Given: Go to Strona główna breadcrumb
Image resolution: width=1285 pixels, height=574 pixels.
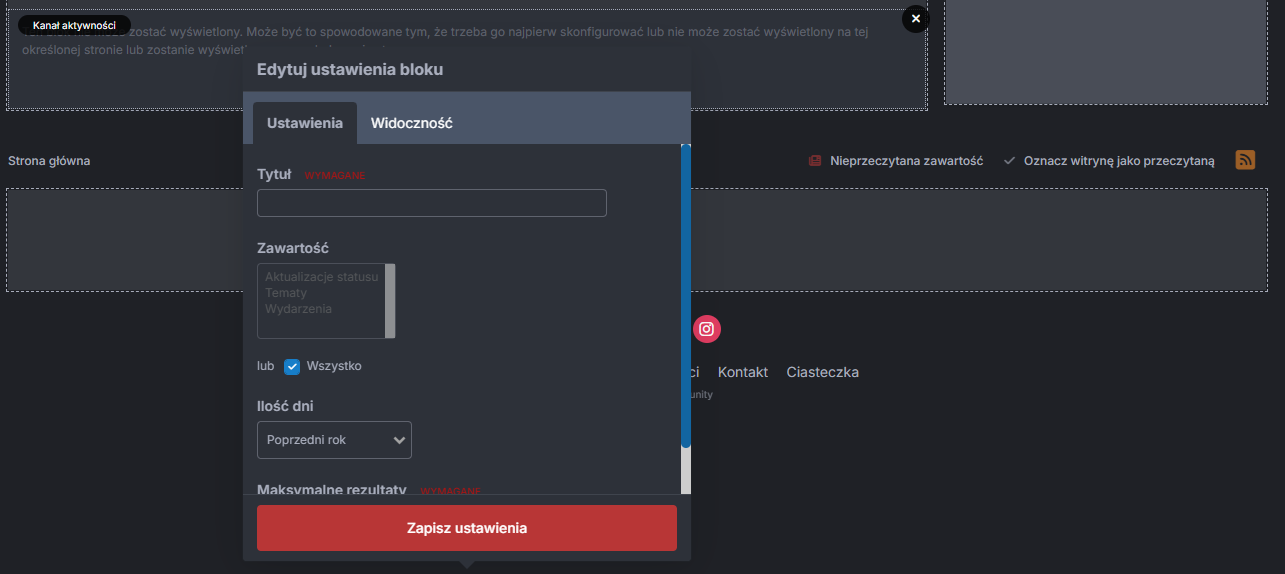Looking at the screenshot, I should [49, 161].
